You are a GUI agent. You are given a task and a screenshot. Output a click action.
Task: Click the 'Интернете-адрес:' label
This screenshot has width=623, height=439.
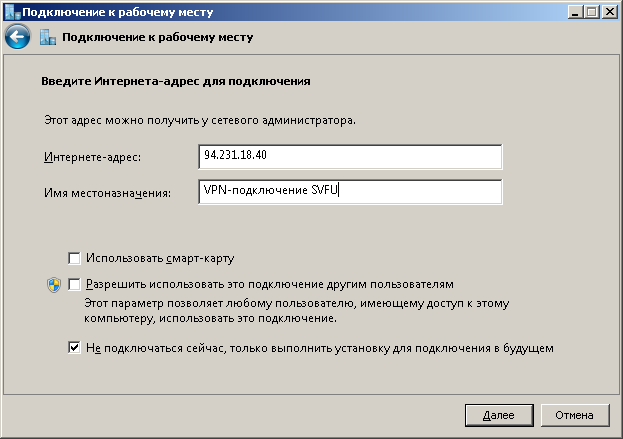tap(93, 158)
